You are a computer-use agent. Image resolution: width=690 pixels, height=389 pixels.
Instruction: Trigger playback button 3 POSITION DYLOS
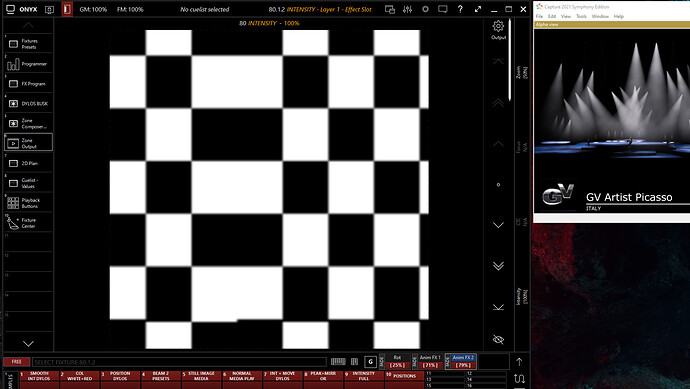tap(120, 379)
